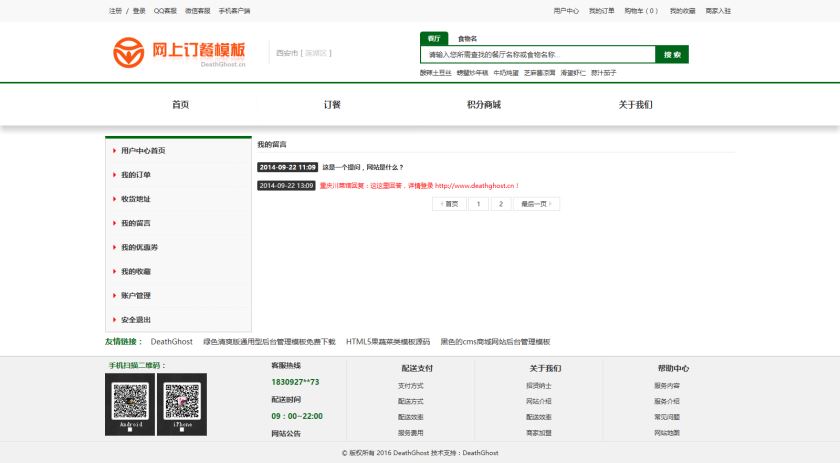Go to message page 2
The height and width of the screenshot is (463, 840).
pyautogui.click(x=501, y=204)
